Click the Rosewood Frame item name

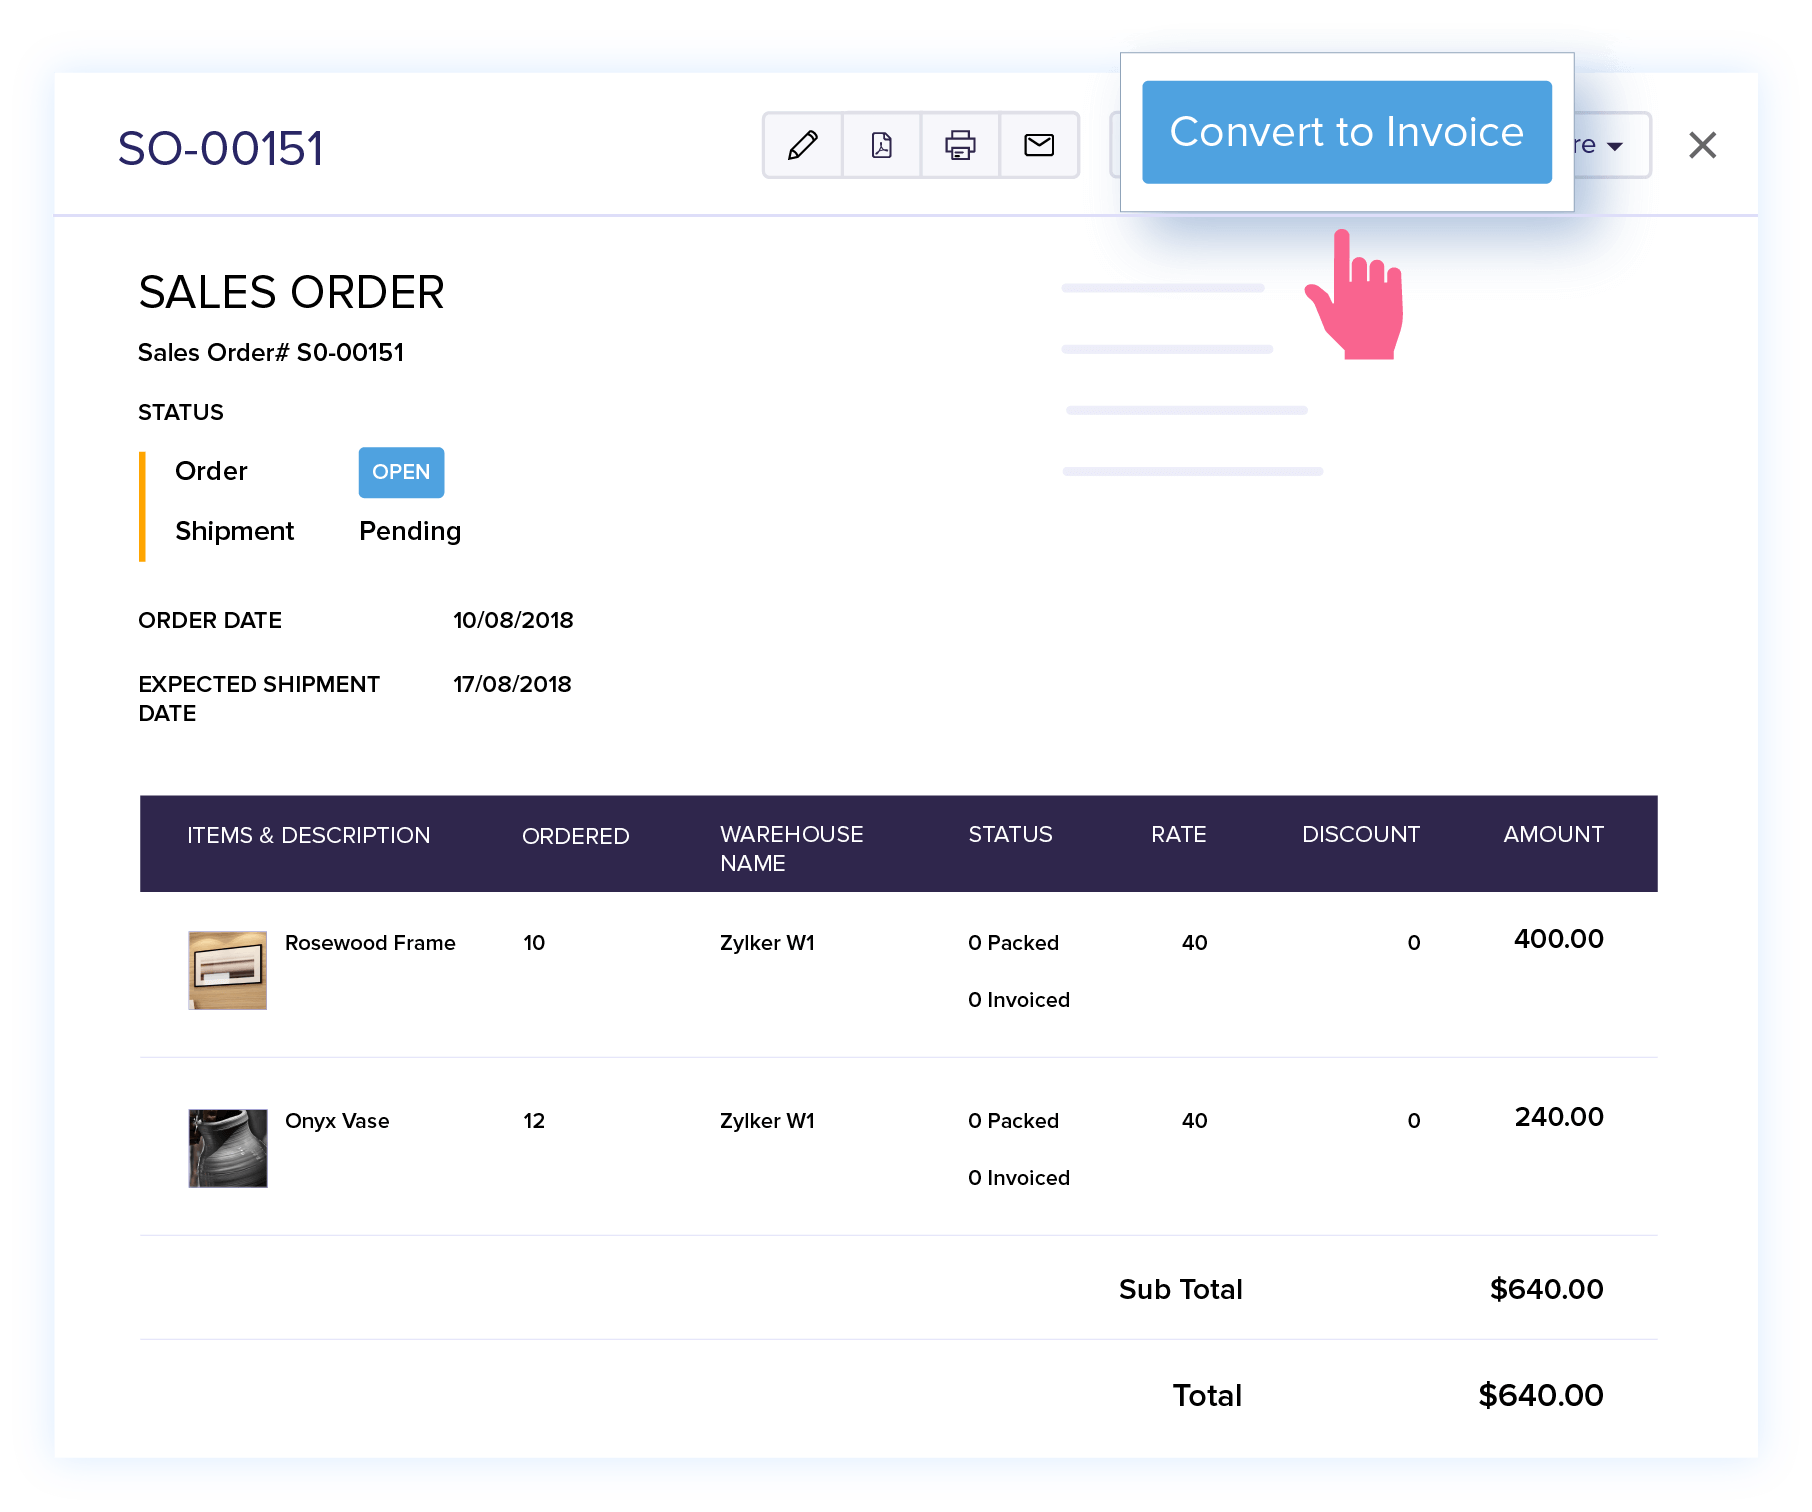[x=370, y=942]
